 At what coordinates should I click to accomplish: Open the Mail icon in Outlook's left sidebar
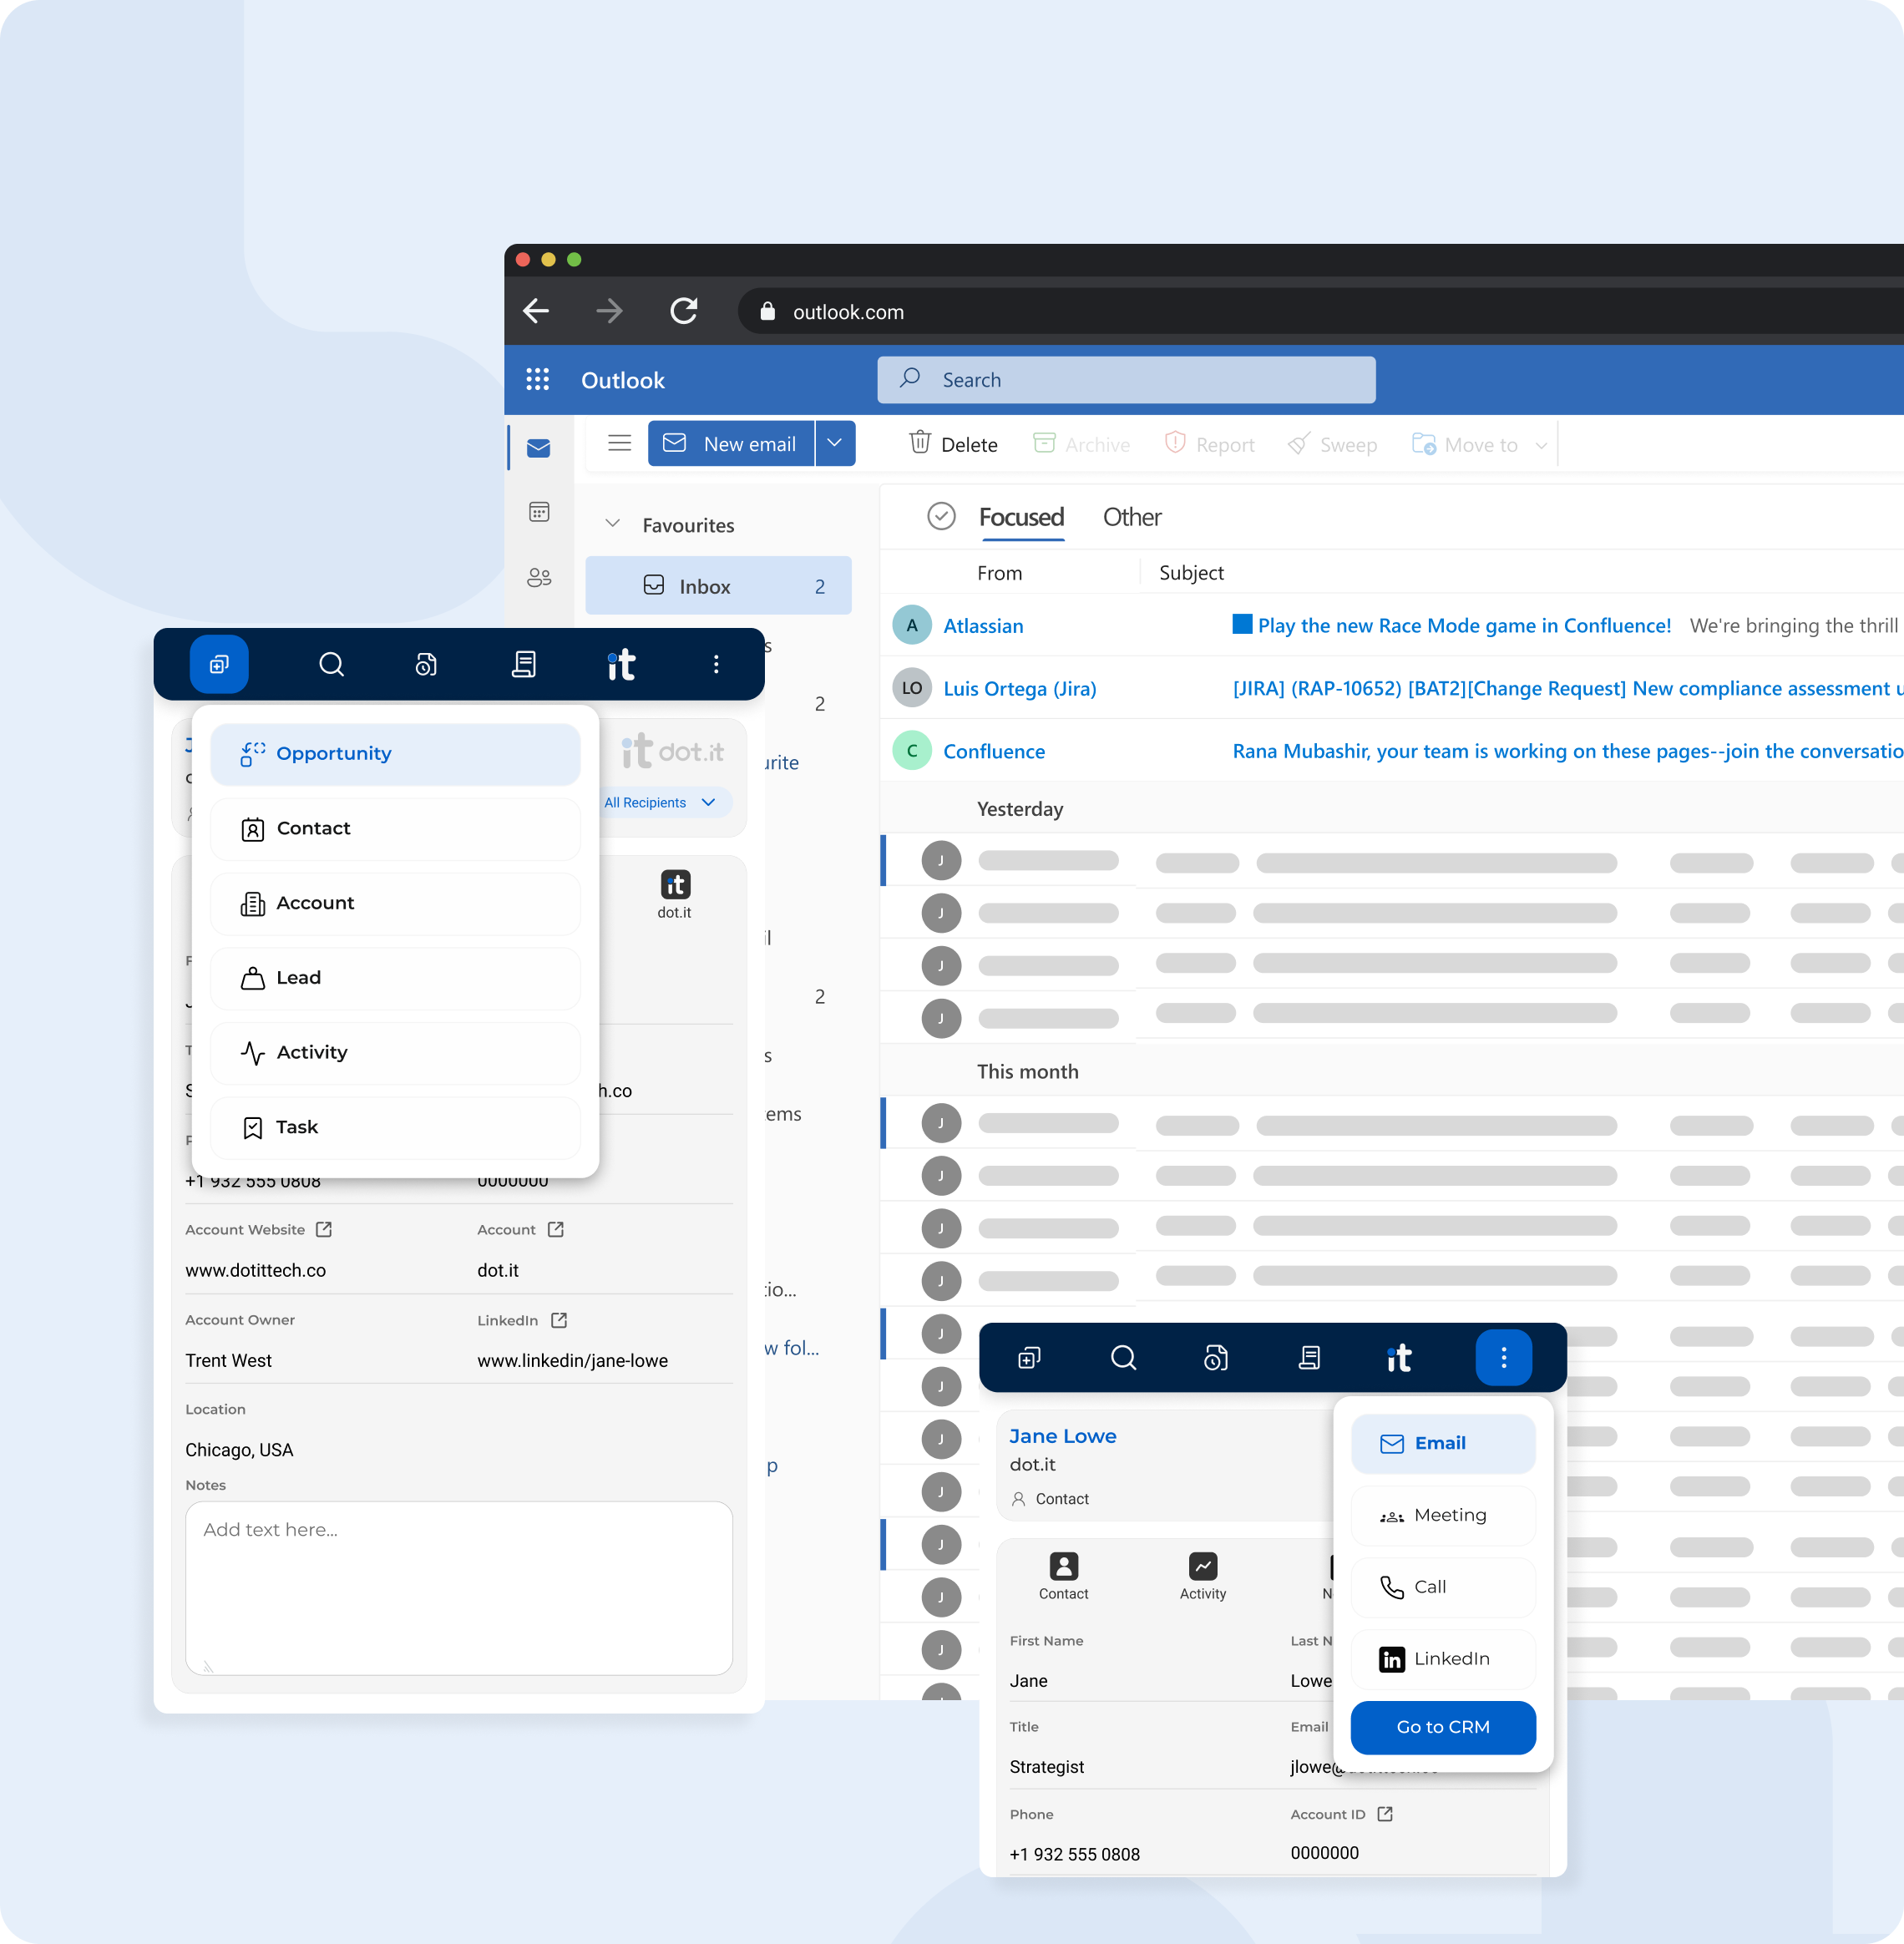pos(539,448)
